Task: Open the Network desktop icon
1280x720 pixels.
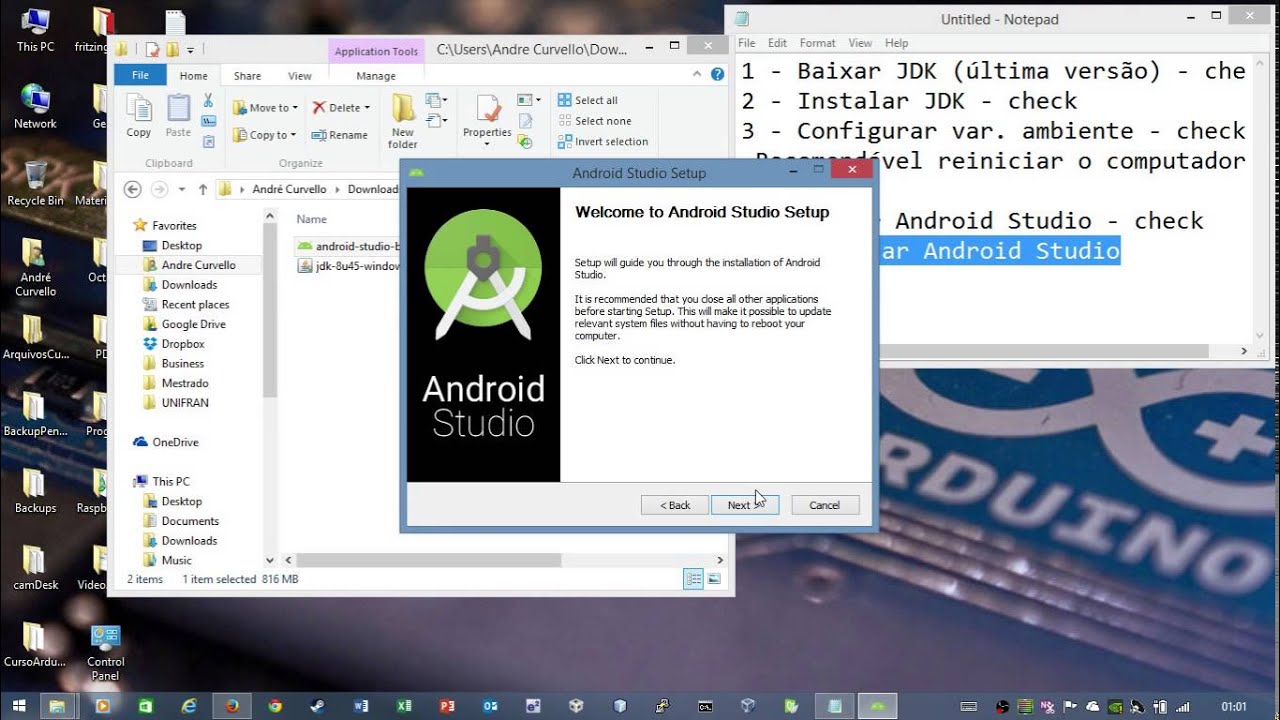Action: click(35, 107)
